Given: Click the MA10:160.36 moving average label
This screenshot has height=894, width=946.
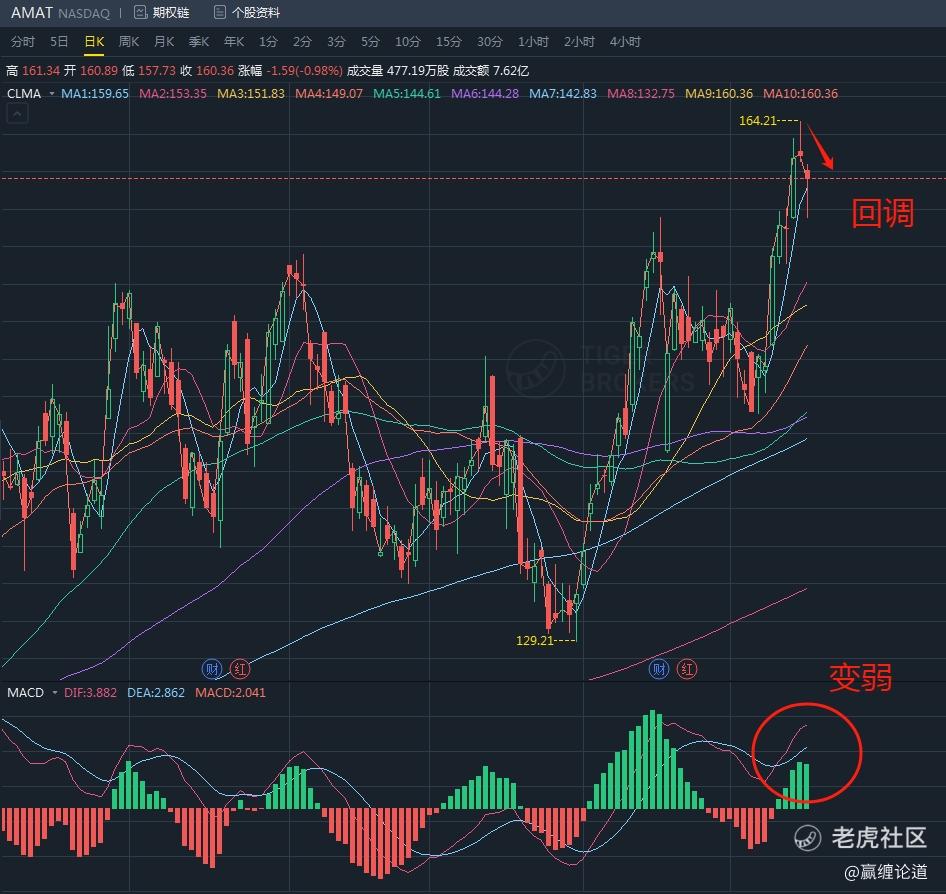Looking at the screenshot, I should [x=801, y=94].
